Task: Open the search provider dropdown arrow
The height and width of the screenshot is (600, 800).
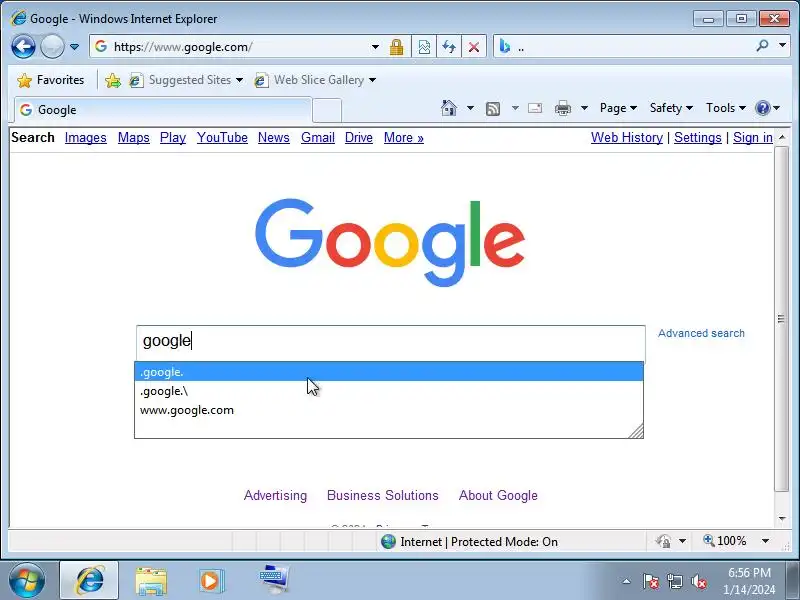Action: (782, 45)
